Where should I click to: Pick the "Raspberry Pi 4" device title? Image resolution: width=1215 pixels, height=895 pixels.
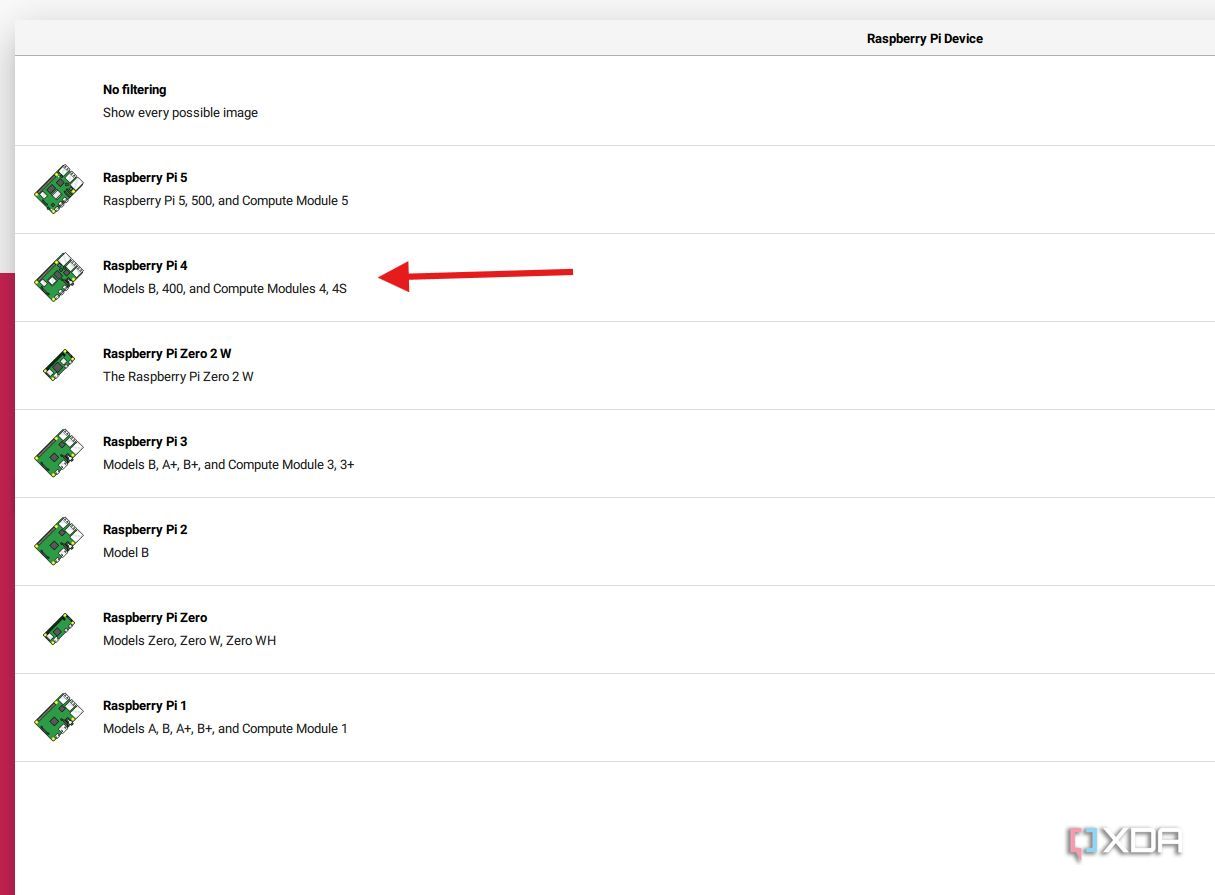[x=145, y=266]
